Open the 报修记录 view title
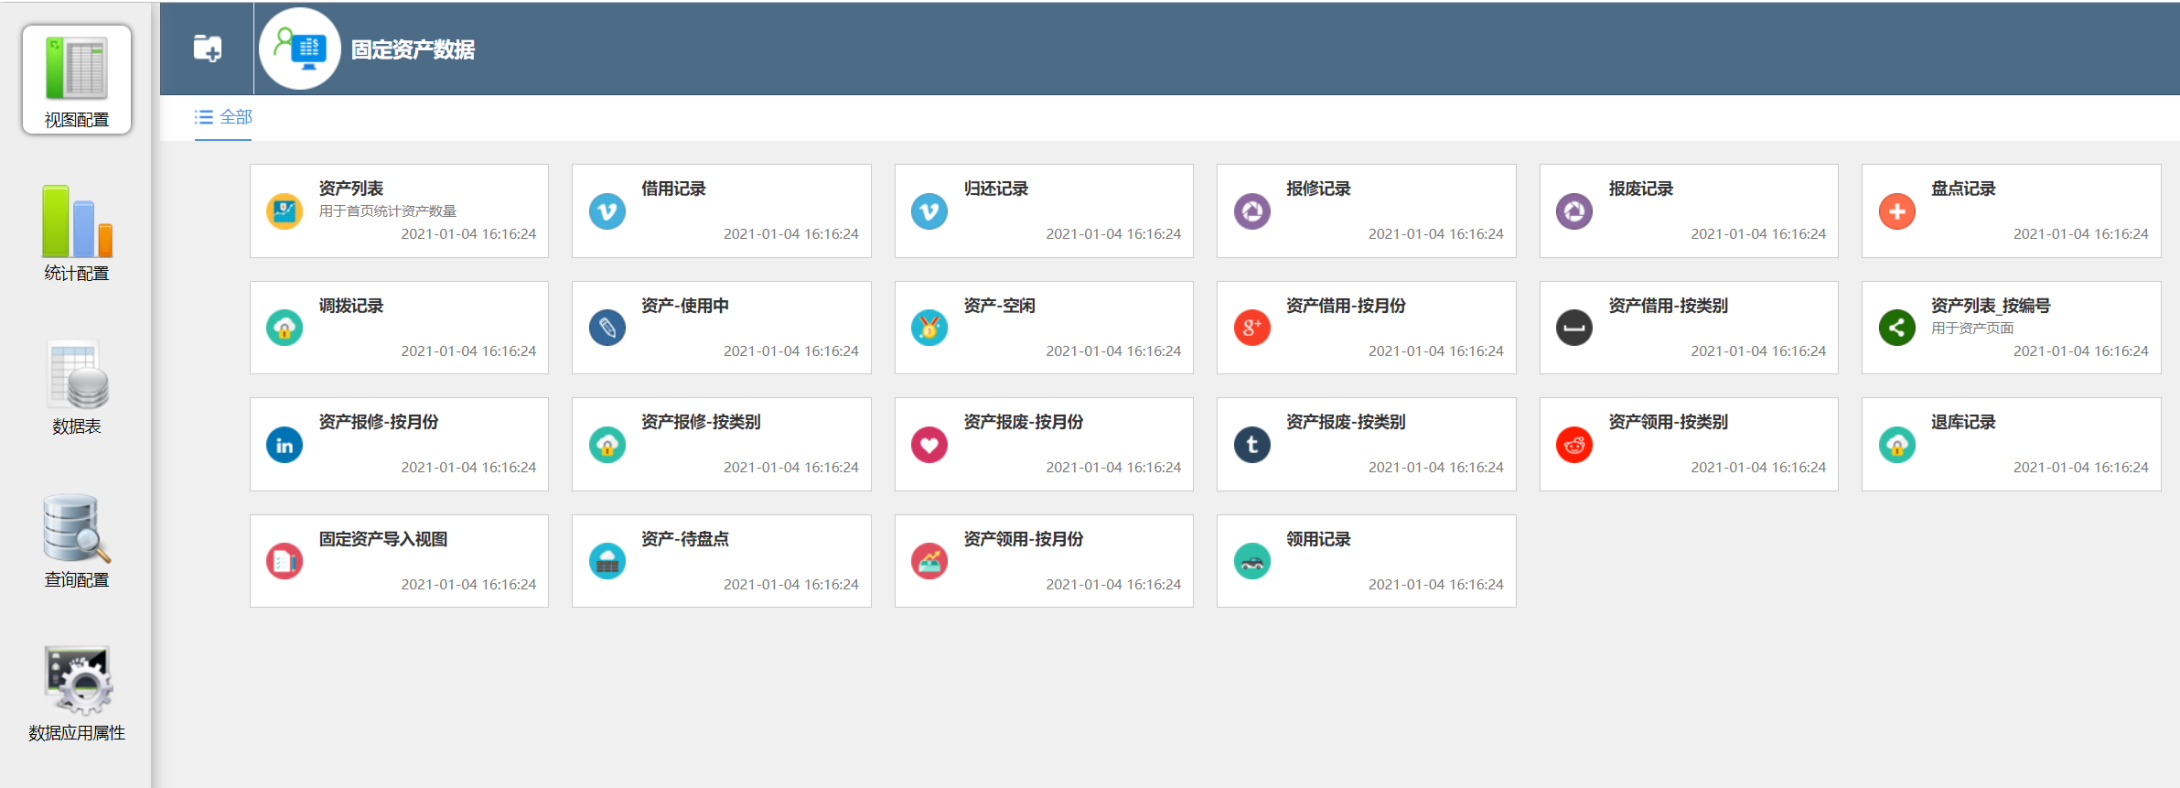 (1318, 188)
